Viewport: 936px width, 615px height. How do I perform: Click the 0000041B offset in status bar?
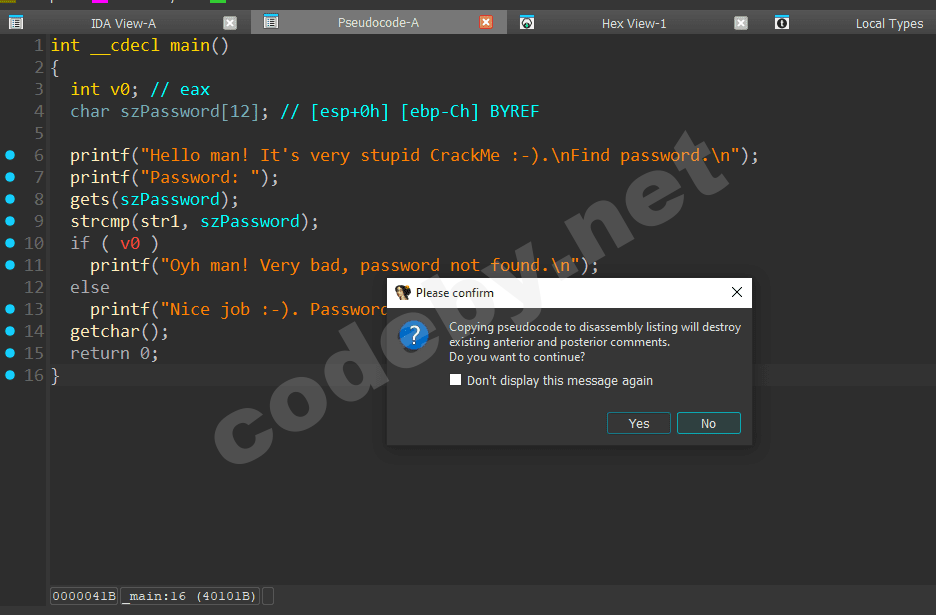tap(84, 596)
